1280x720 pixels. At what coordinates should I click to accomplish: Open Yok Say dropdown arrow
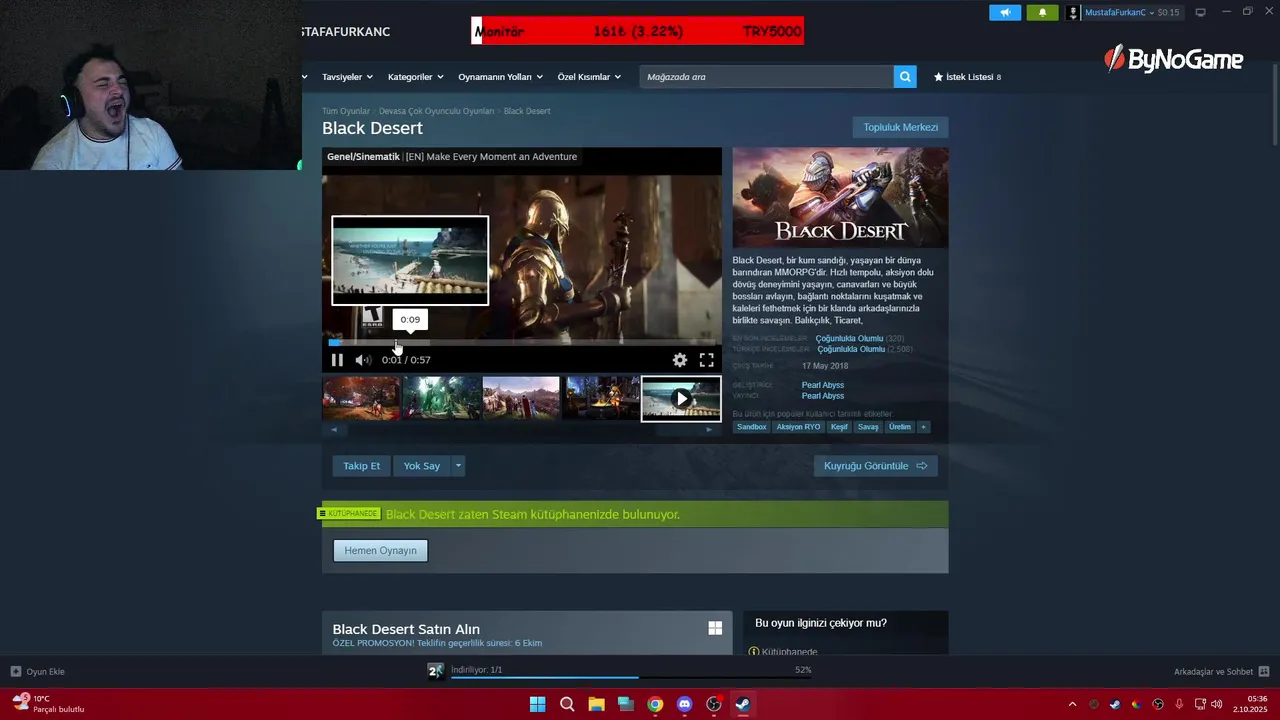click(458, 466)
